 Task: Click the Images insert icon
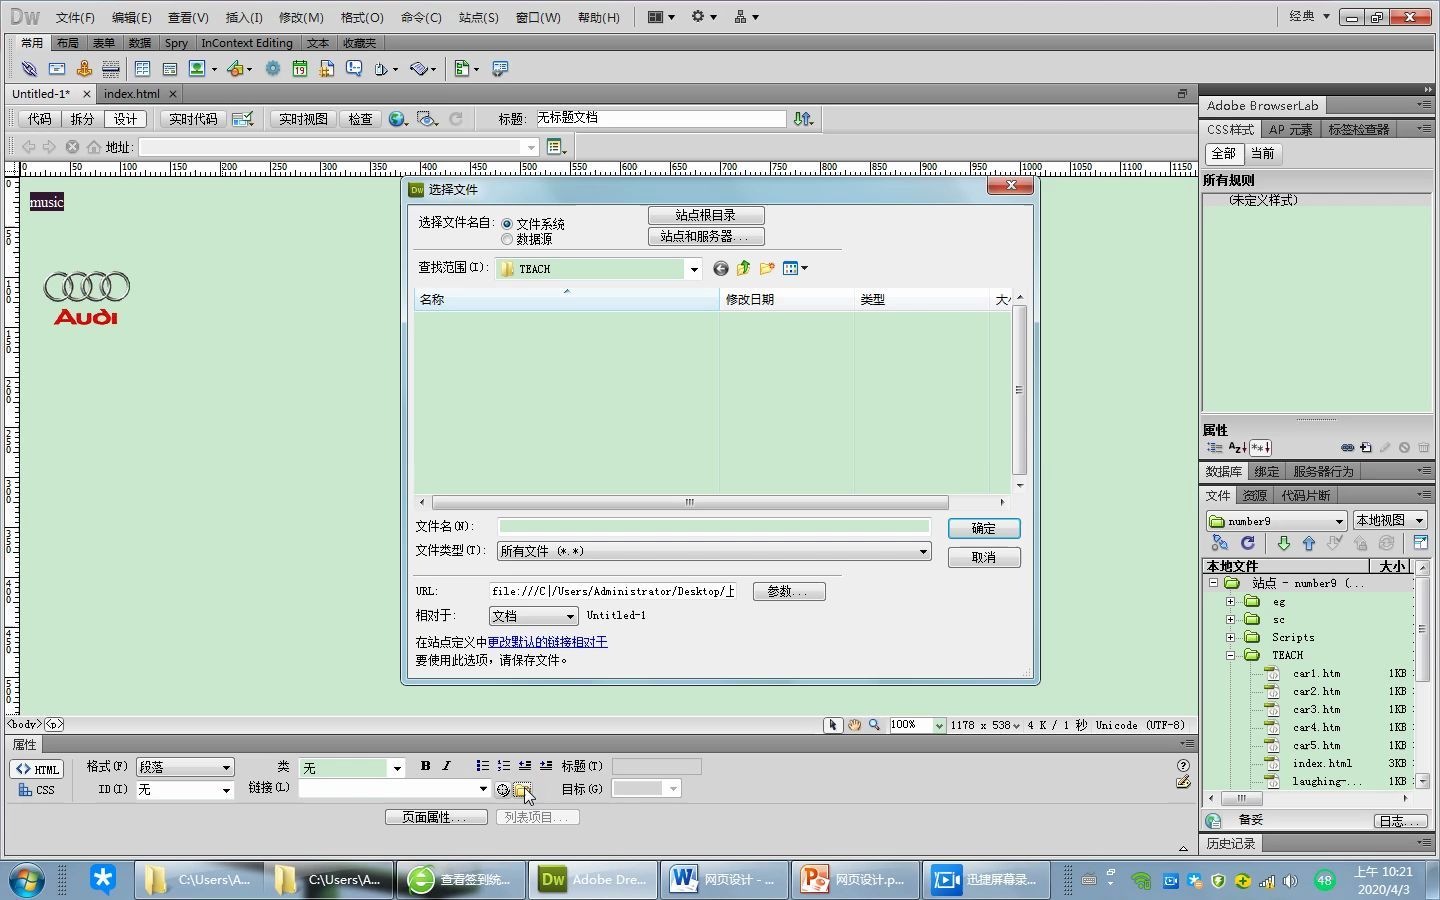point(197,69)
